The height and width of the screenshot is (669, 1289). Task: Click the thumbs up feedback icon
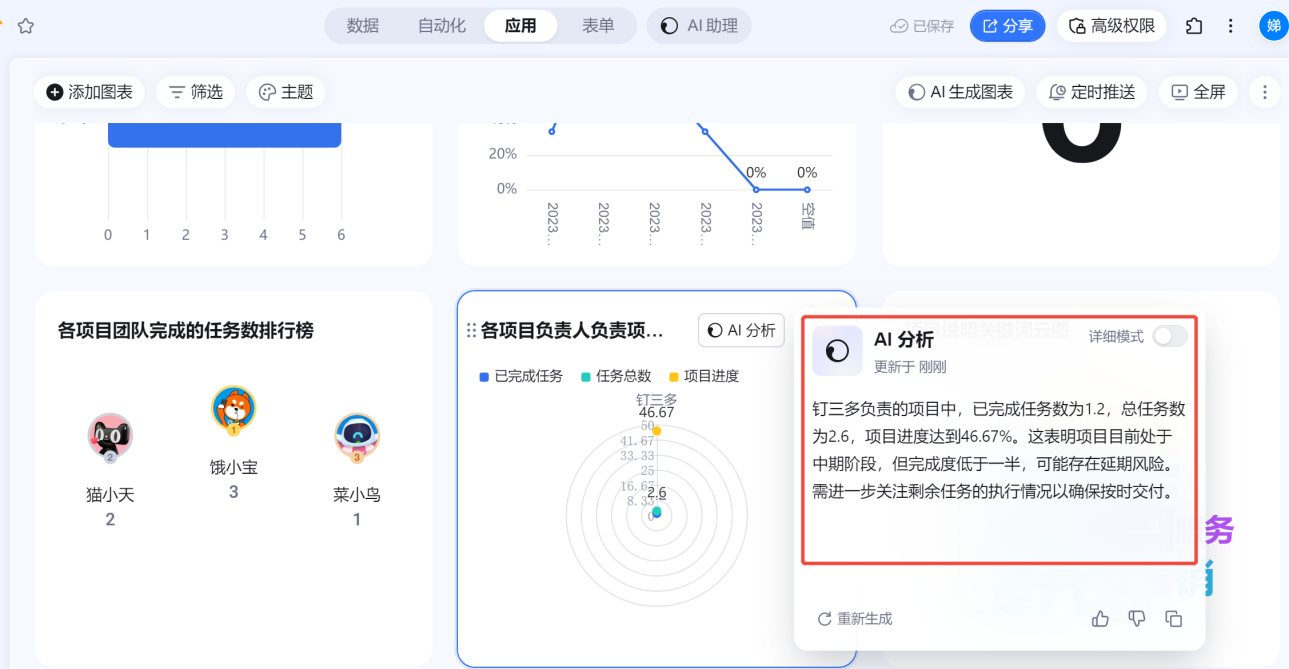[x=1101, y=619]
